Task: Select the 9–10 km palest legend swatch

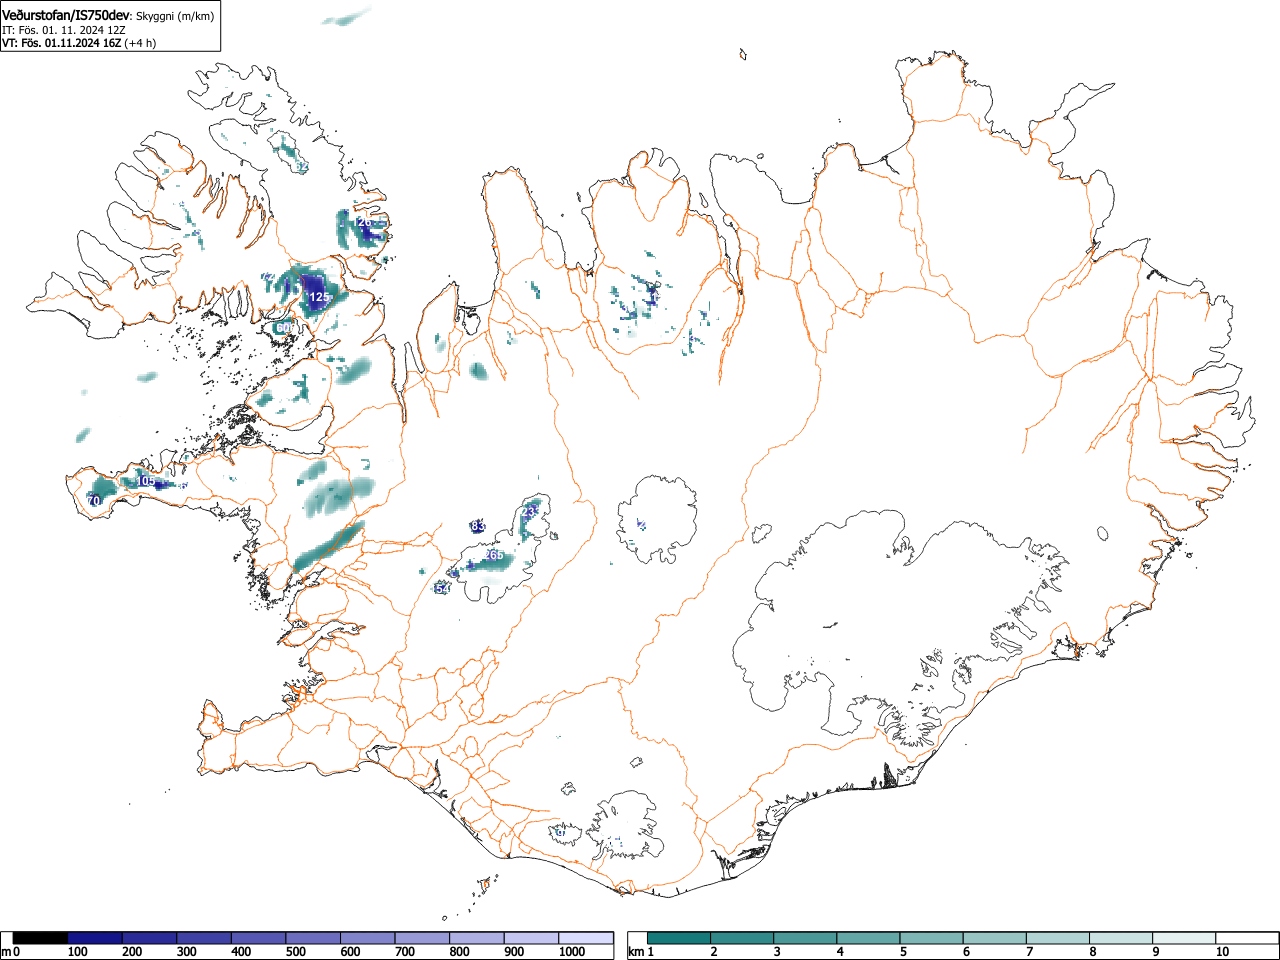Action: point(1183,938)
